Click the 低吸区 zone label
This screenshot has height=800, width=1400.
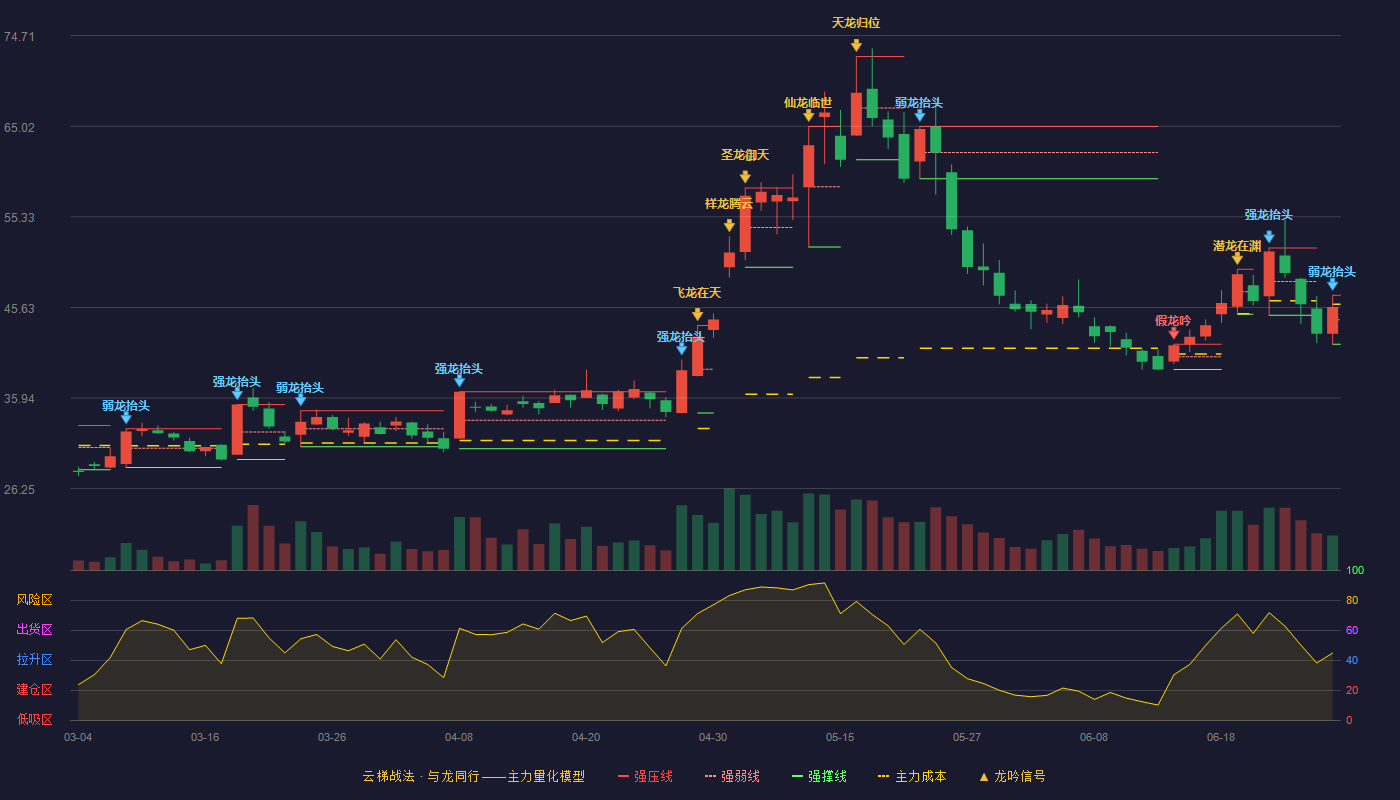click(x=34, y=719)
